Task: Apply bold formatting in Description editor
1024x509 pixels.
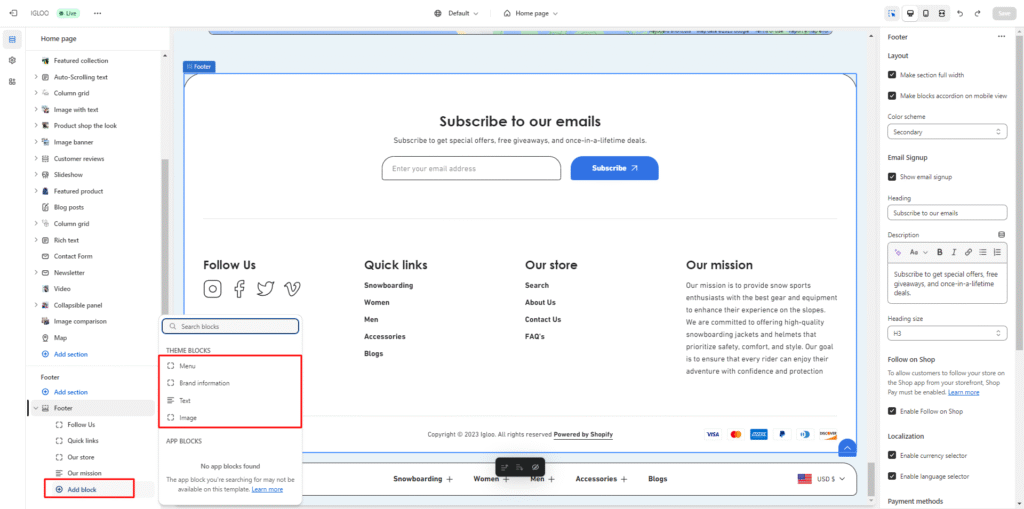Action: [940, 252]
